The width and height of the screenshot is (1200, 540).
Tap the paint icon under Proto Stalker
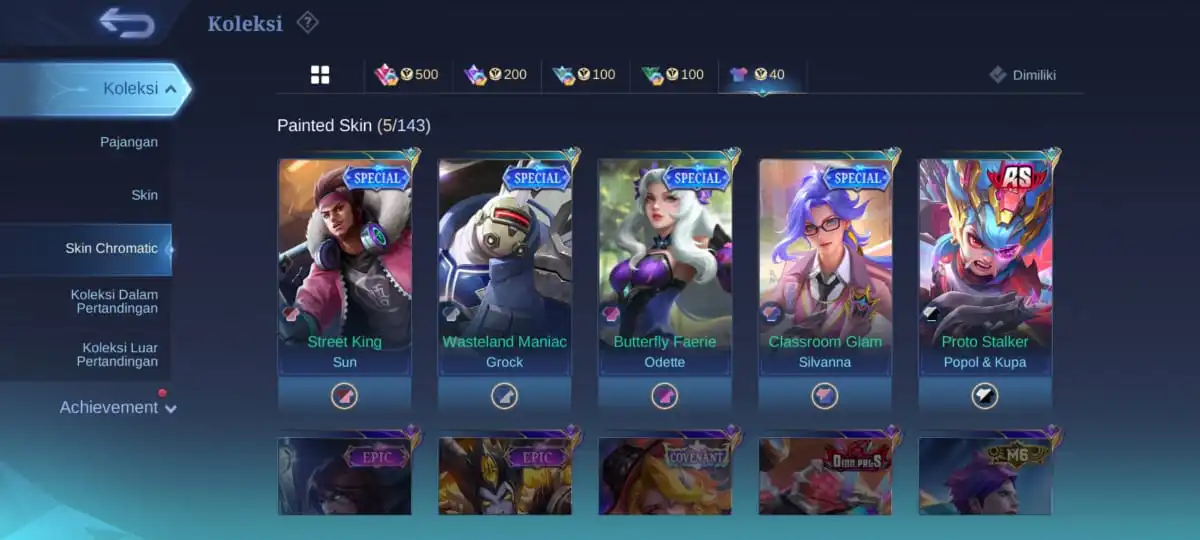985,396
